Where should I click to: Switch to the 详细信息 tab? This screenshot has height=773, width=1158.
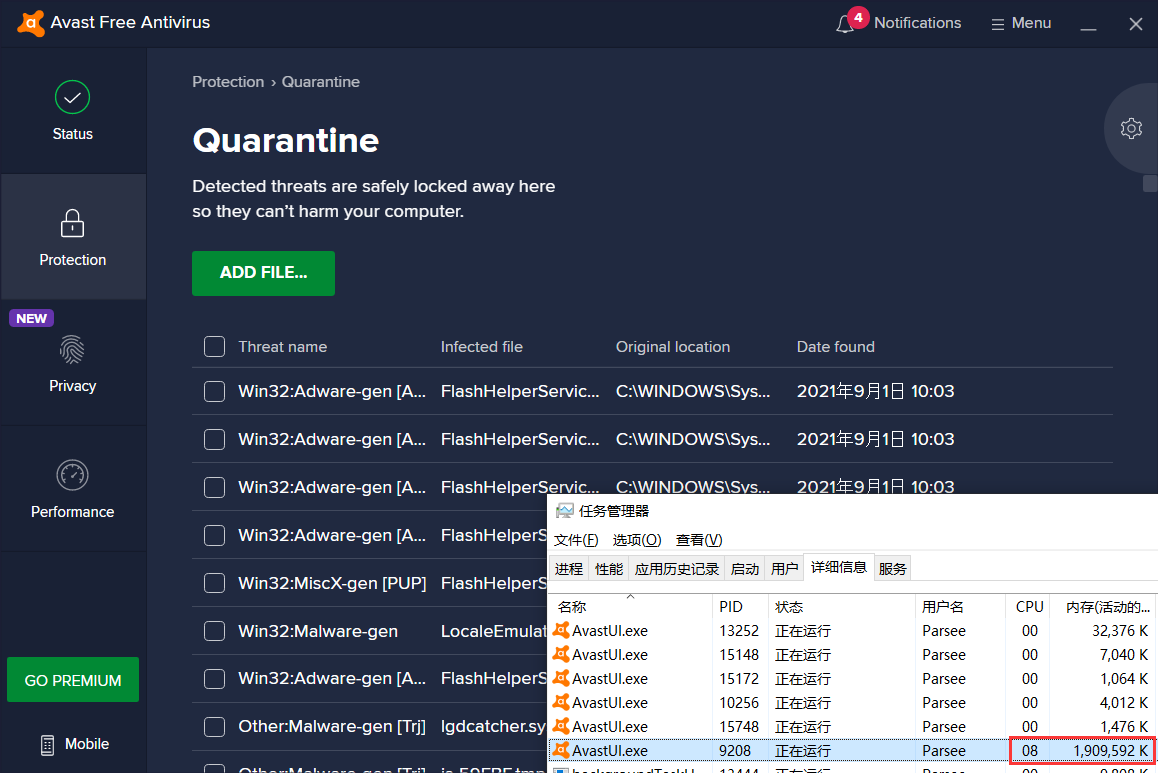point(838,567)
